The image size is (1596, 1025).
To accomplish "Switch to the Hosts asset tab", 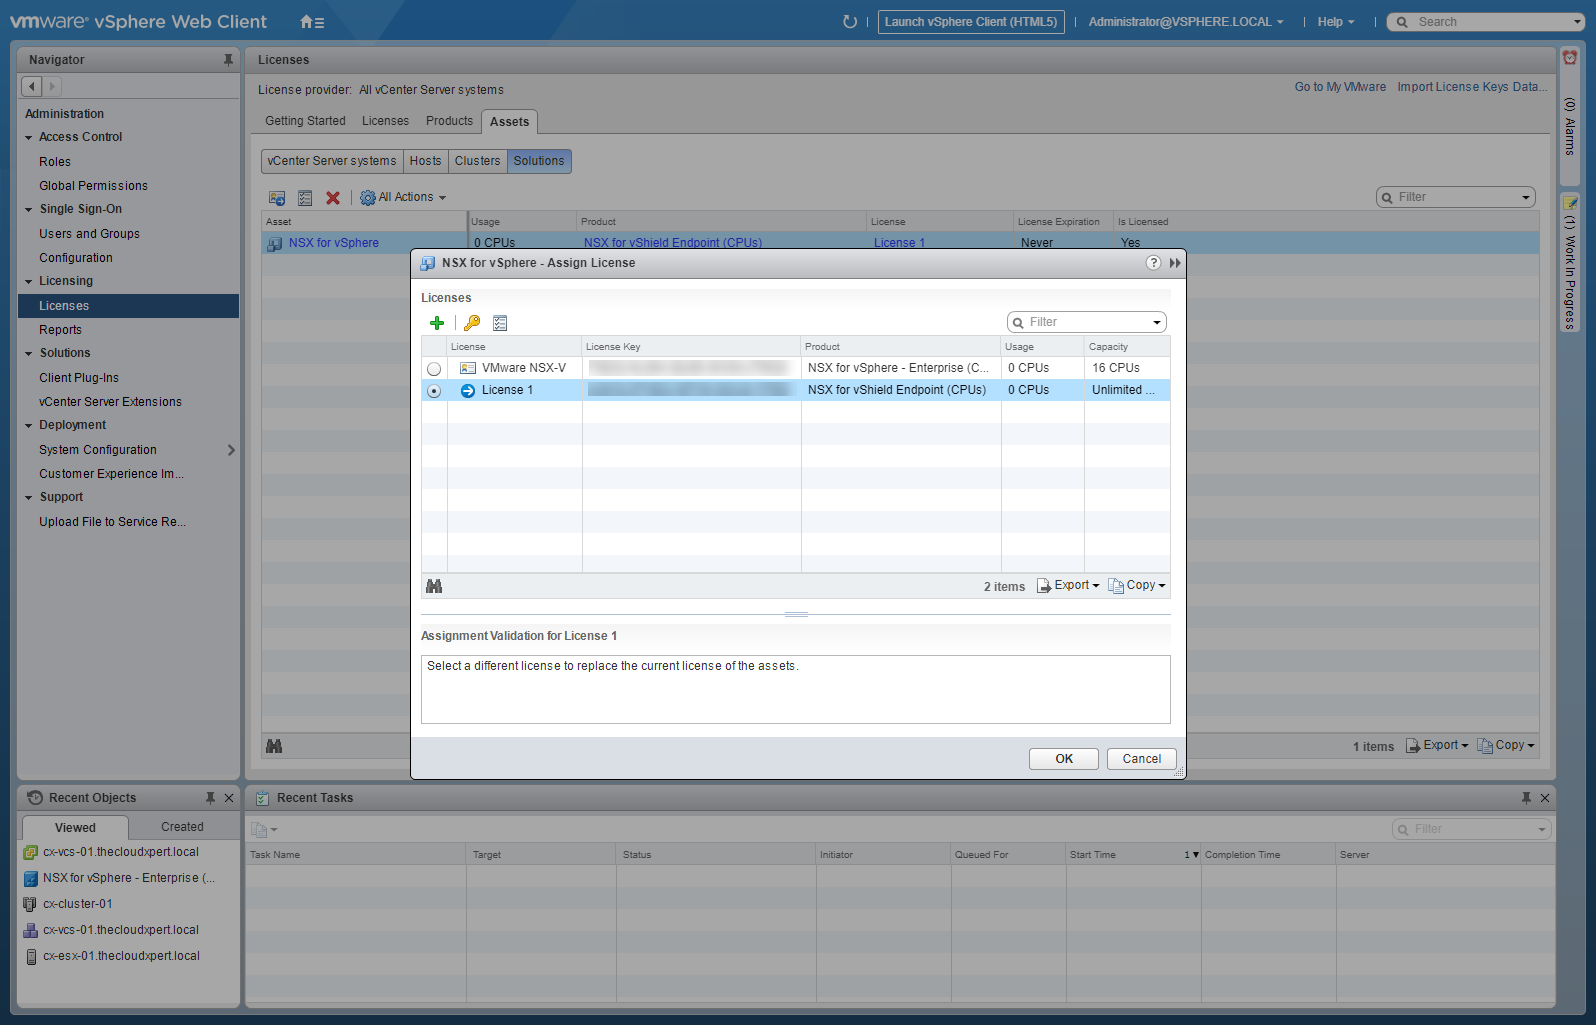I will pyautogui.click(x=425, y=161).
